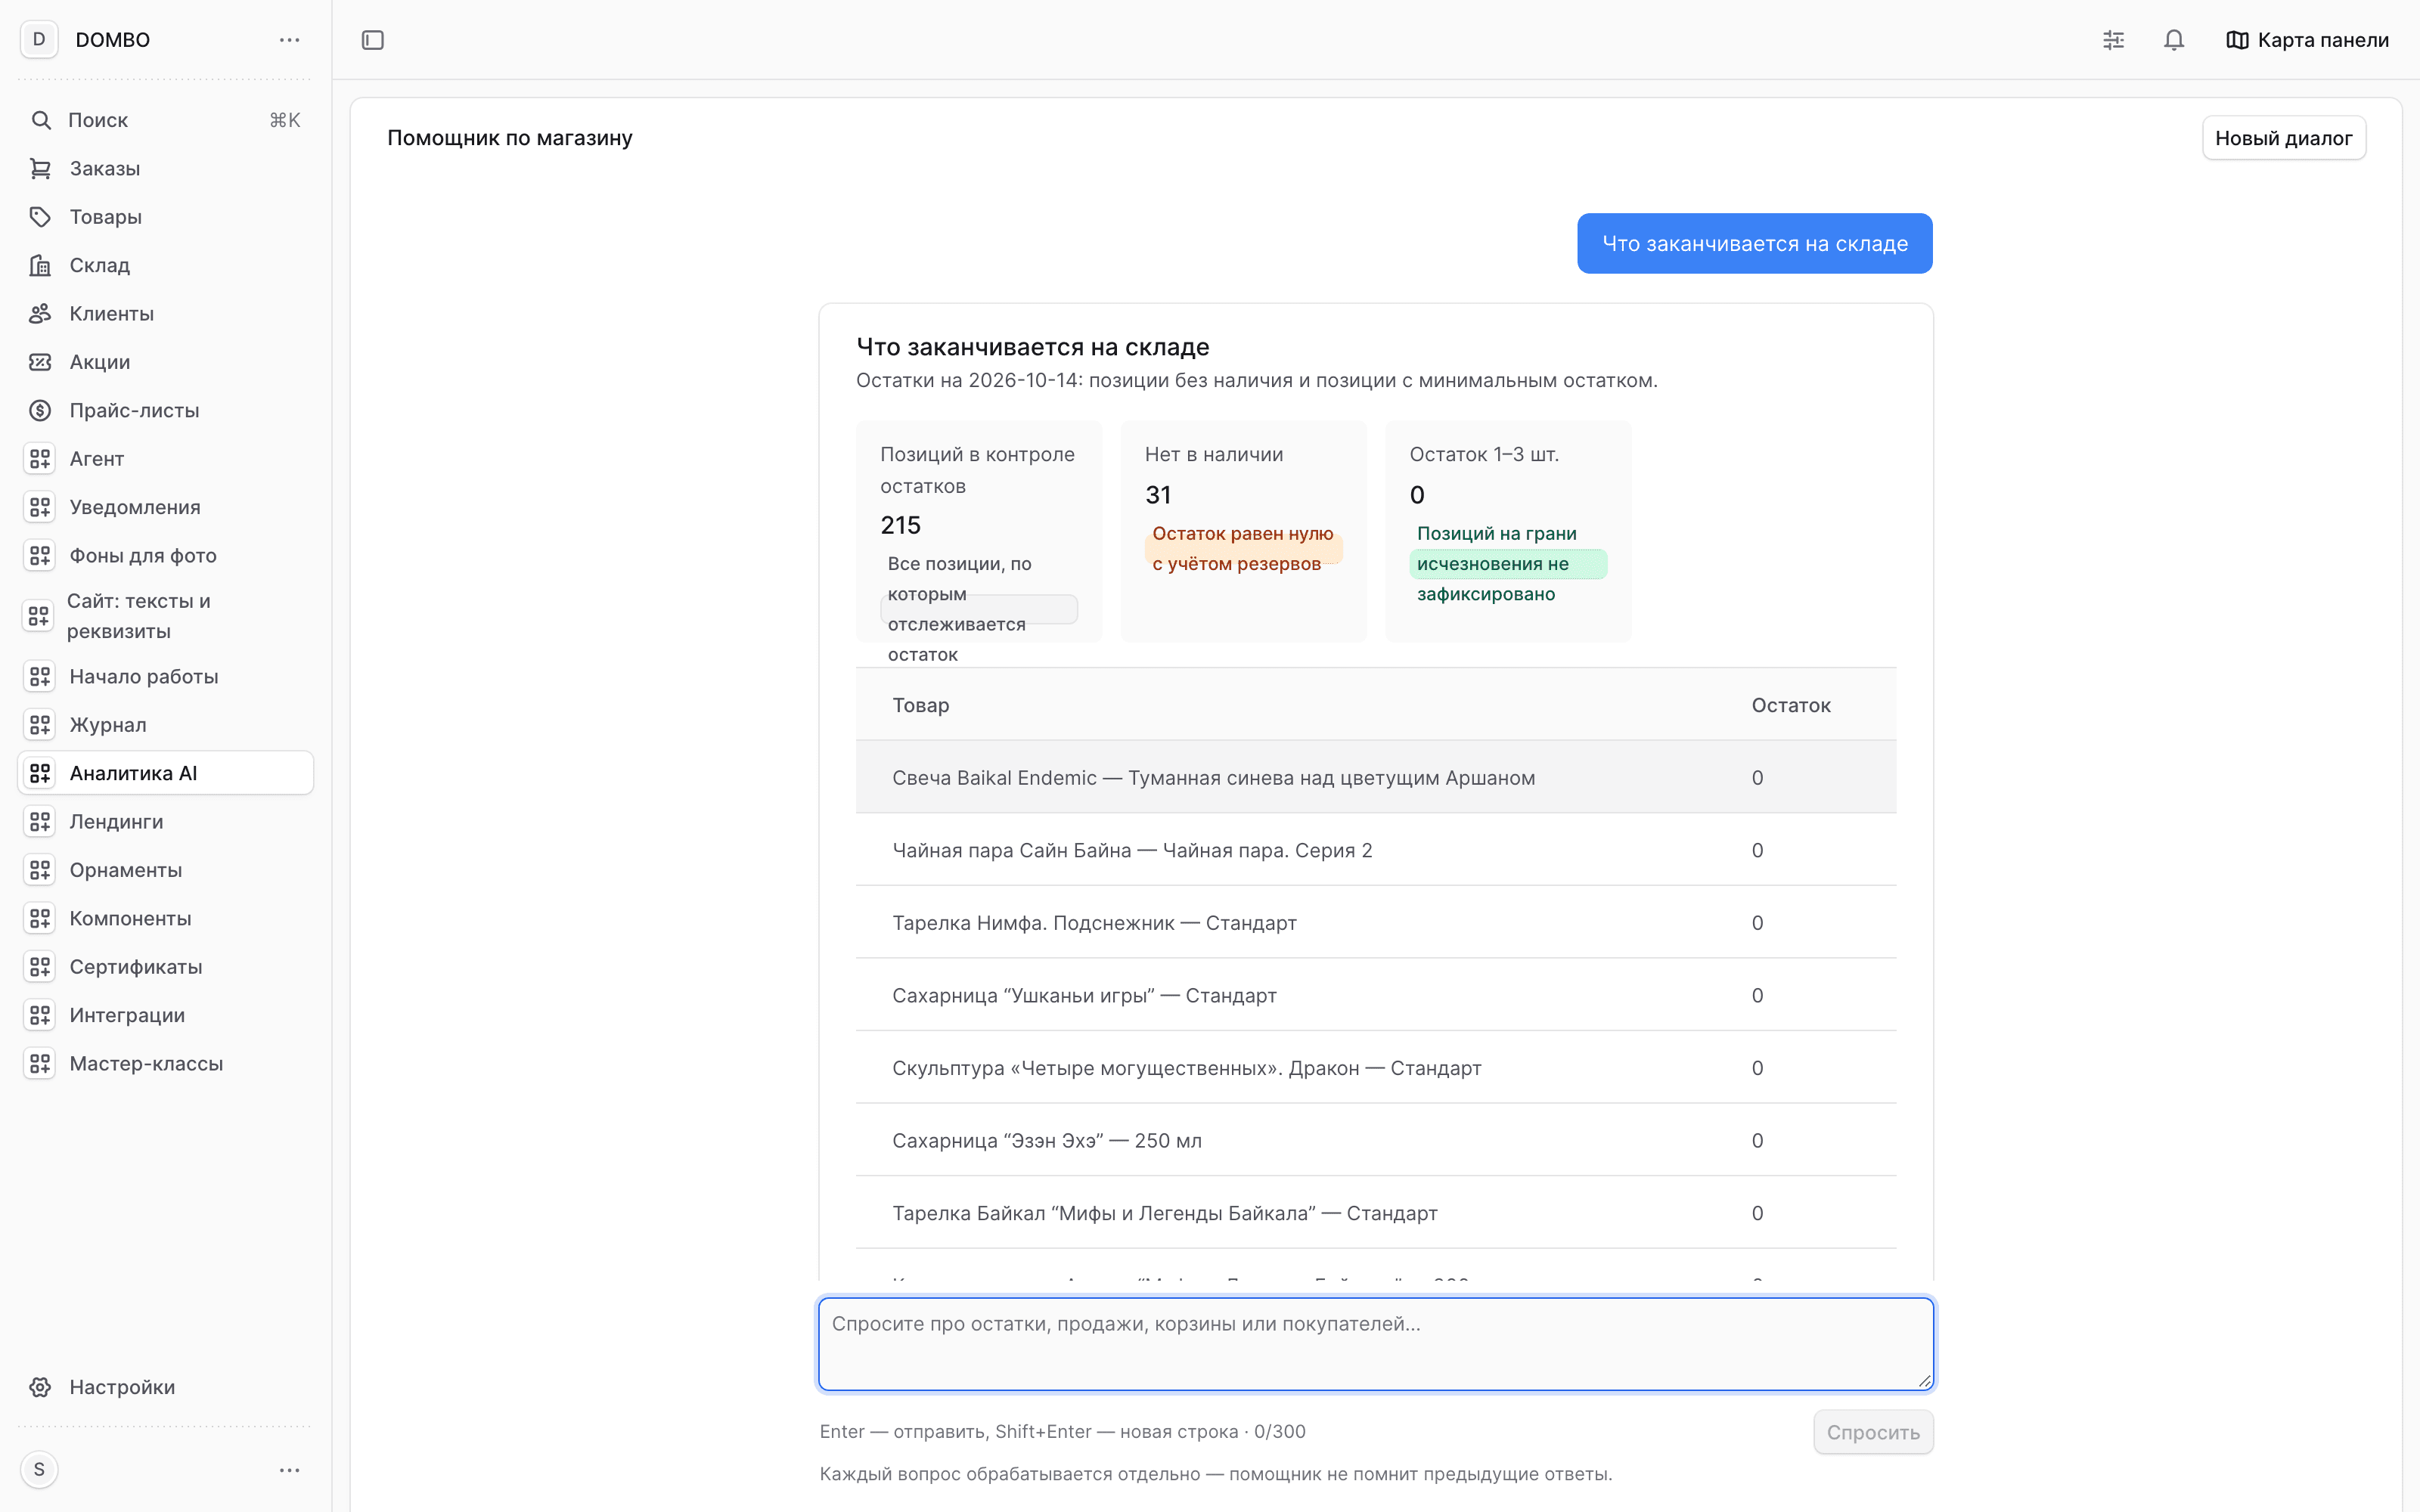2420x1512 pixels.
Task: Click the Карта панели map icon
Action: coord(2237,40)
